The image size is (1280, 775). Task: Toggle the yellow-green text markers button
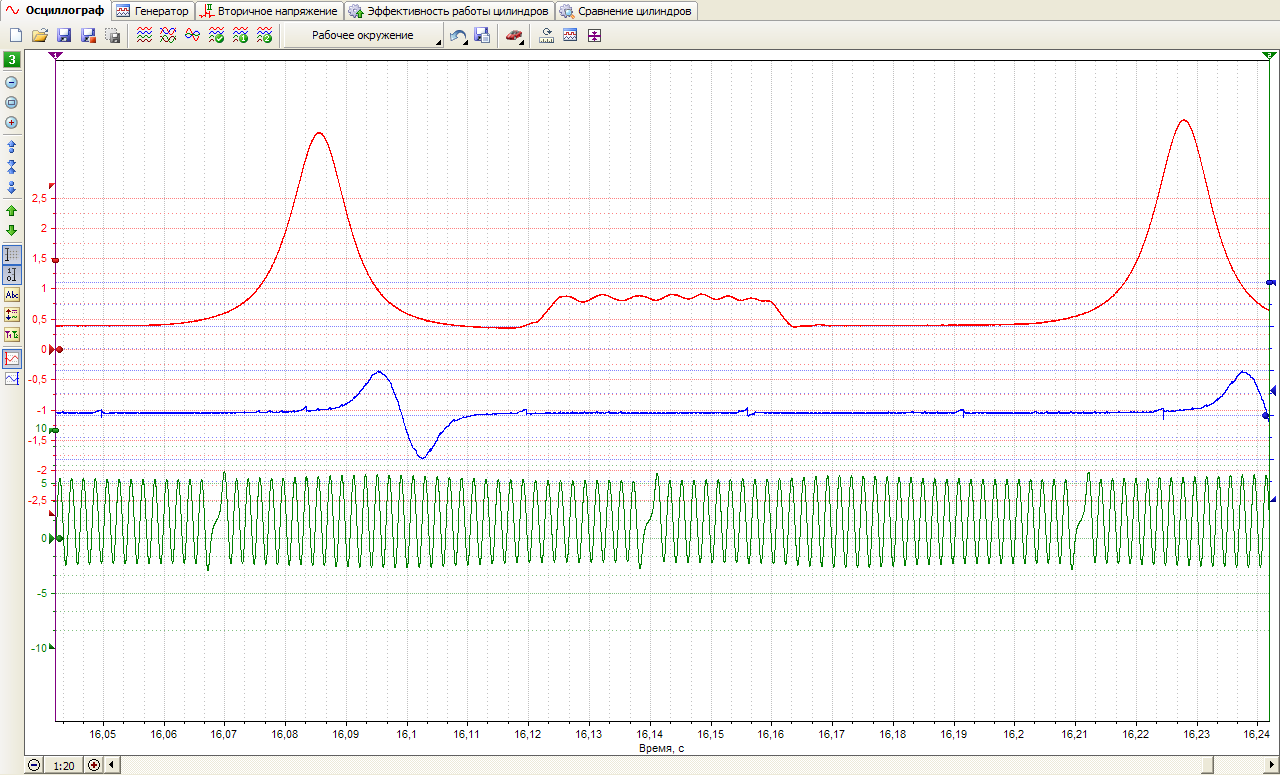point(12,335)
